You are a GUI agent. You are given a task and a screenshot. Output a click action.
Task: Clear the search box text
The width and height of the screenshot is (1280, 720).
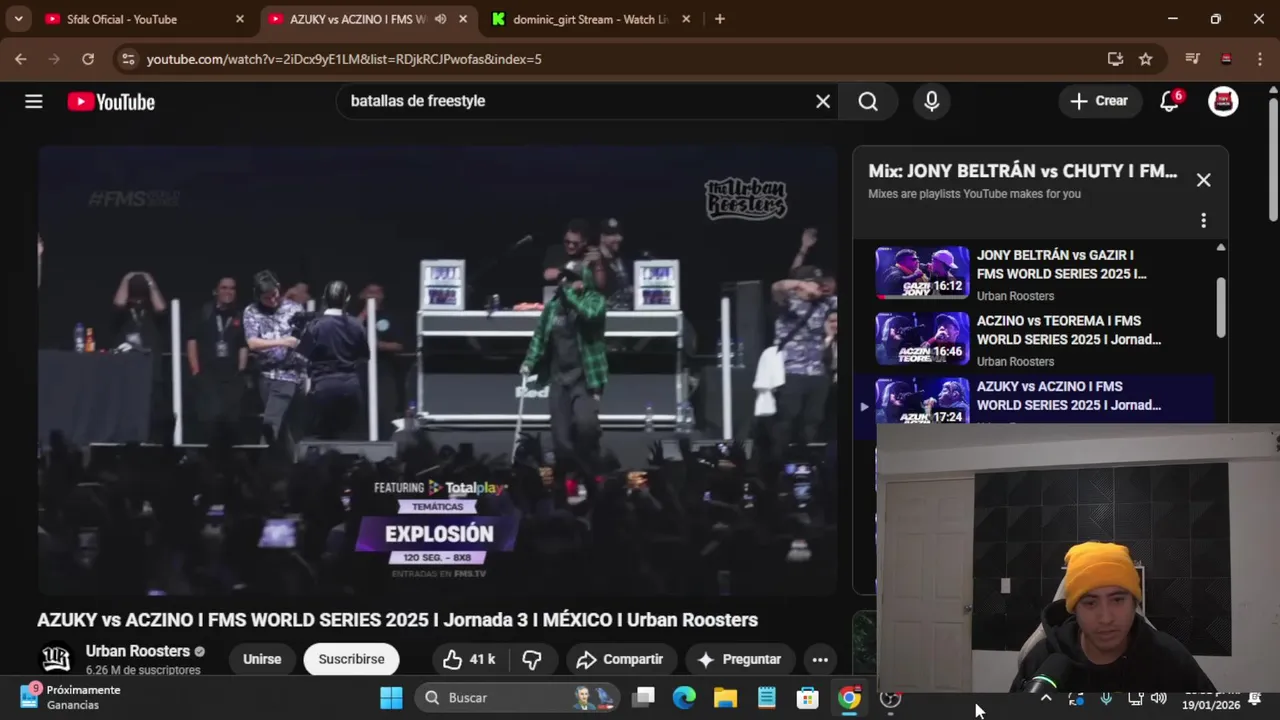pos(823,101)
